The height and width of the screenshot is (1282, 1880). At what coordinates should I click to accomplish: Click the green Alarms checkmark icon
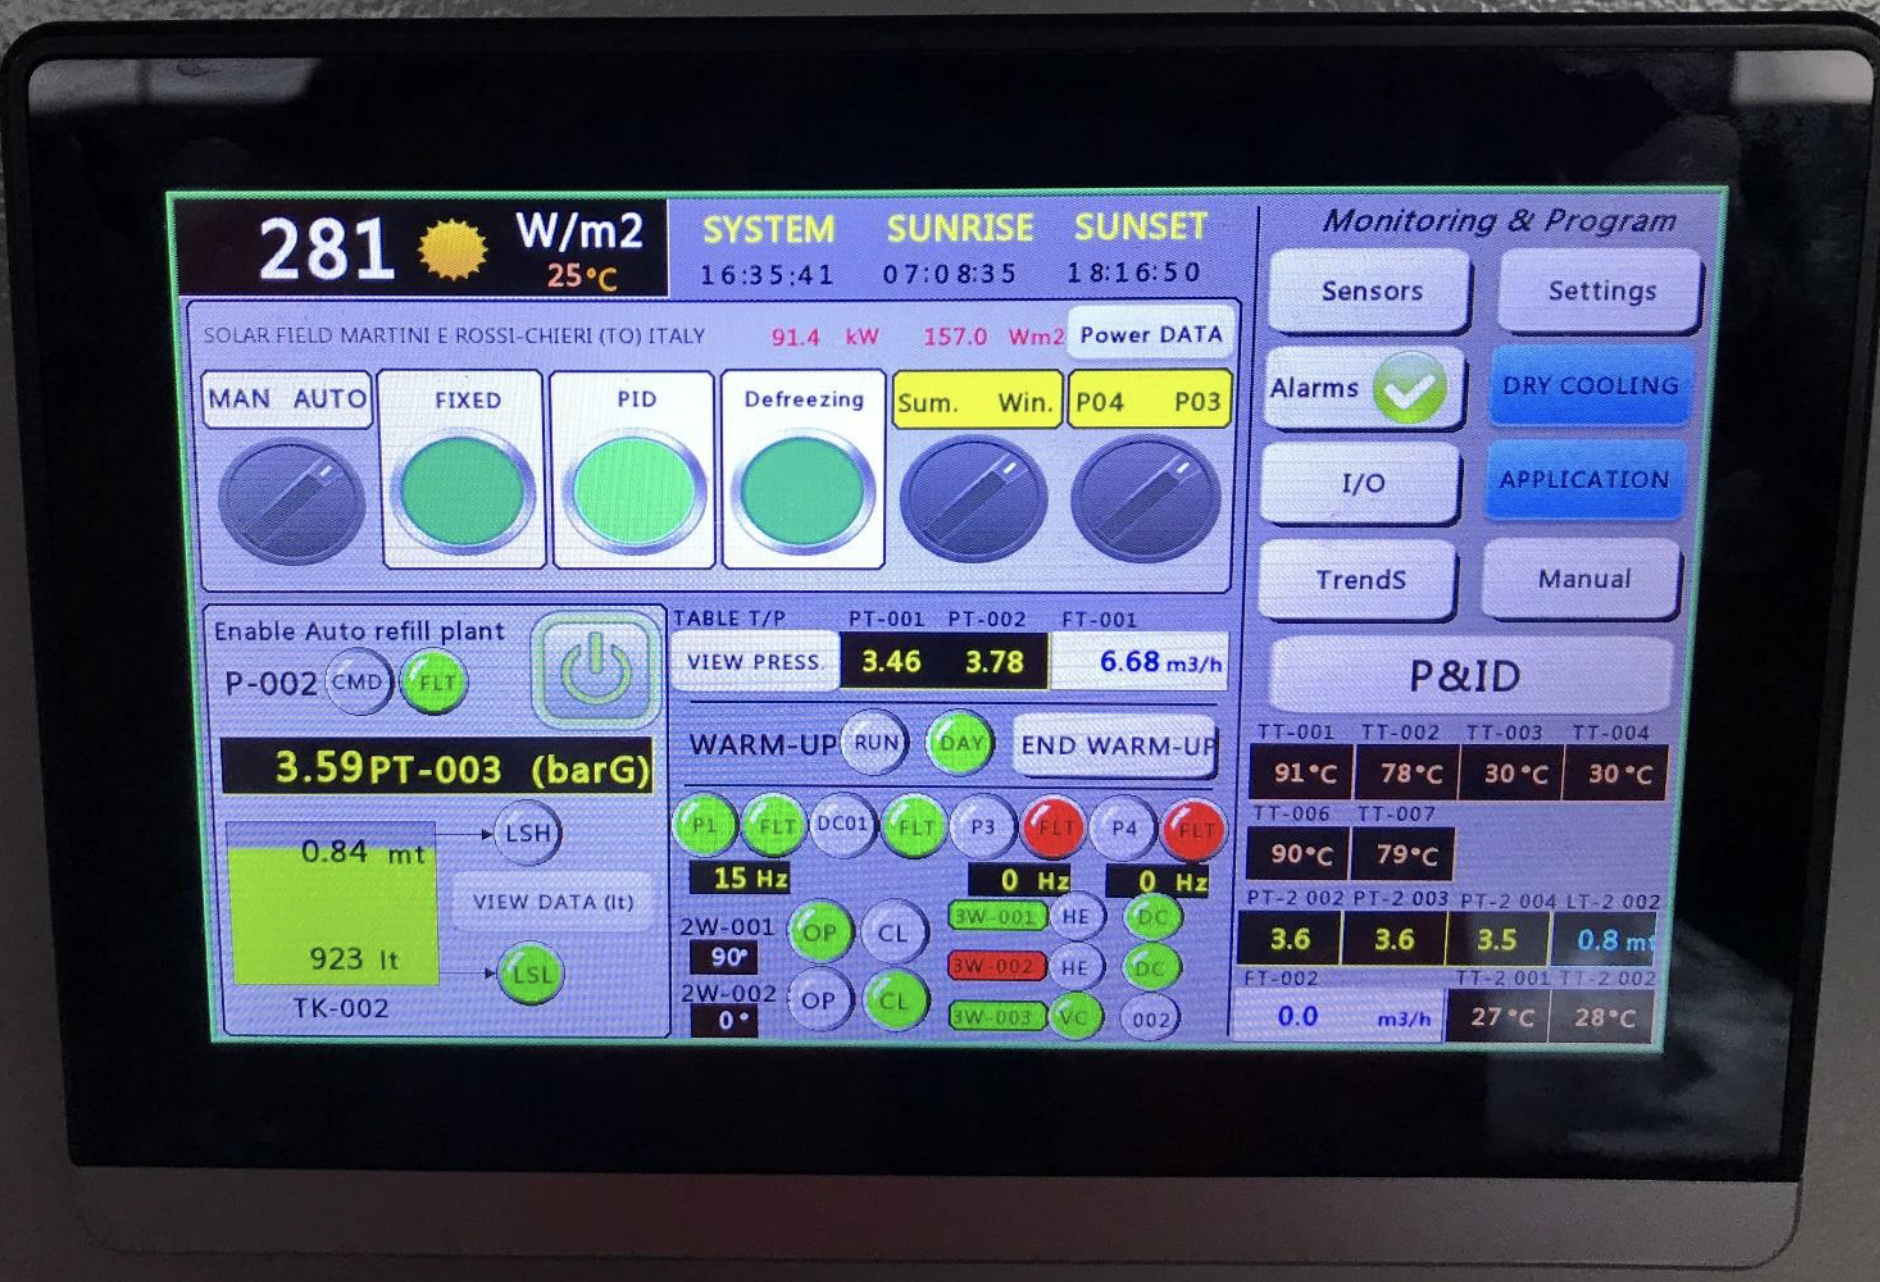[1409, 388]
